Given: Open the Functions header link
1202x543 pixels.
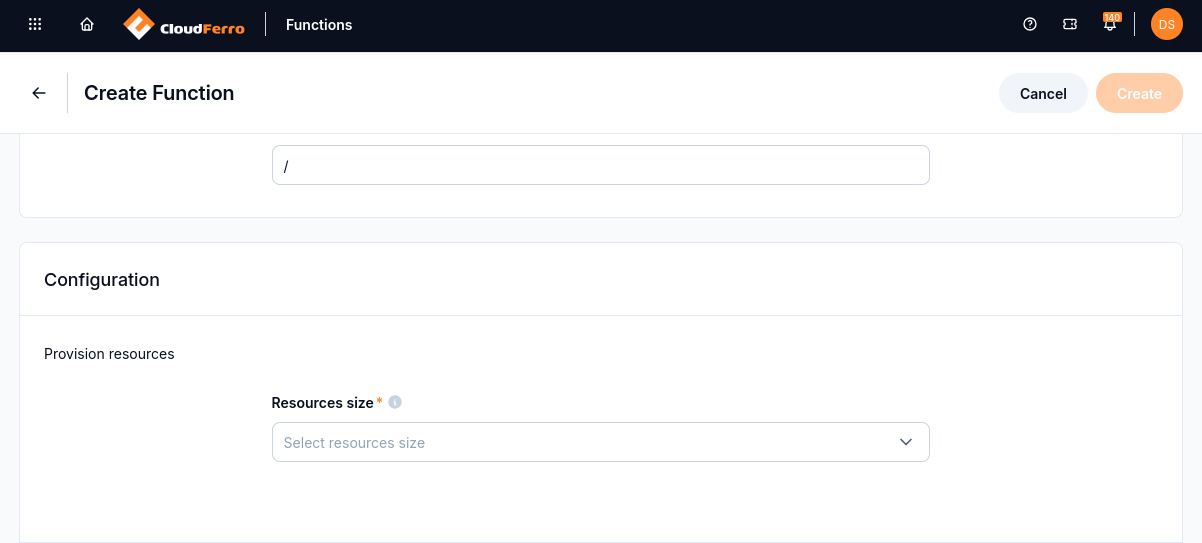Looking at the screenshot, I should [319, 25].
